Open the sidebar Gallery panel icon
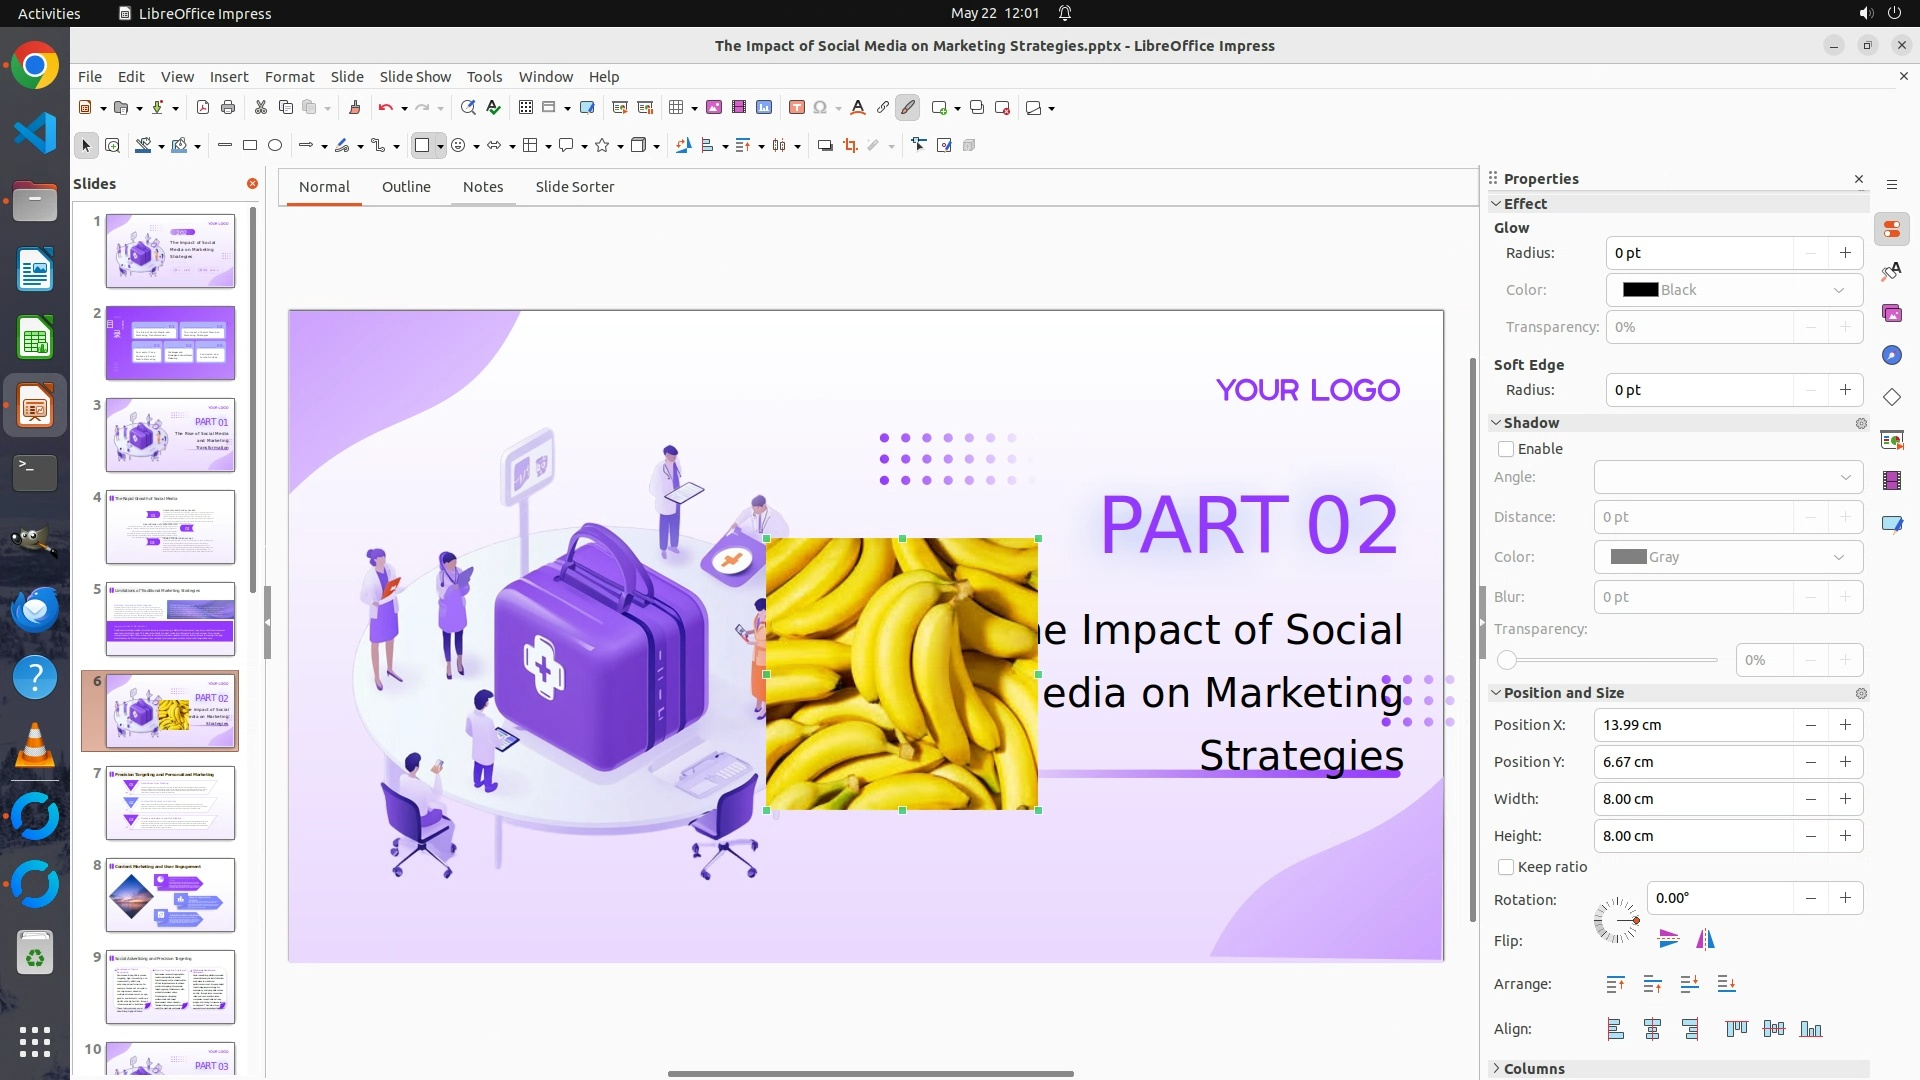The height and width of the screenshot is (1080, 1920). tap(1891, 314)
